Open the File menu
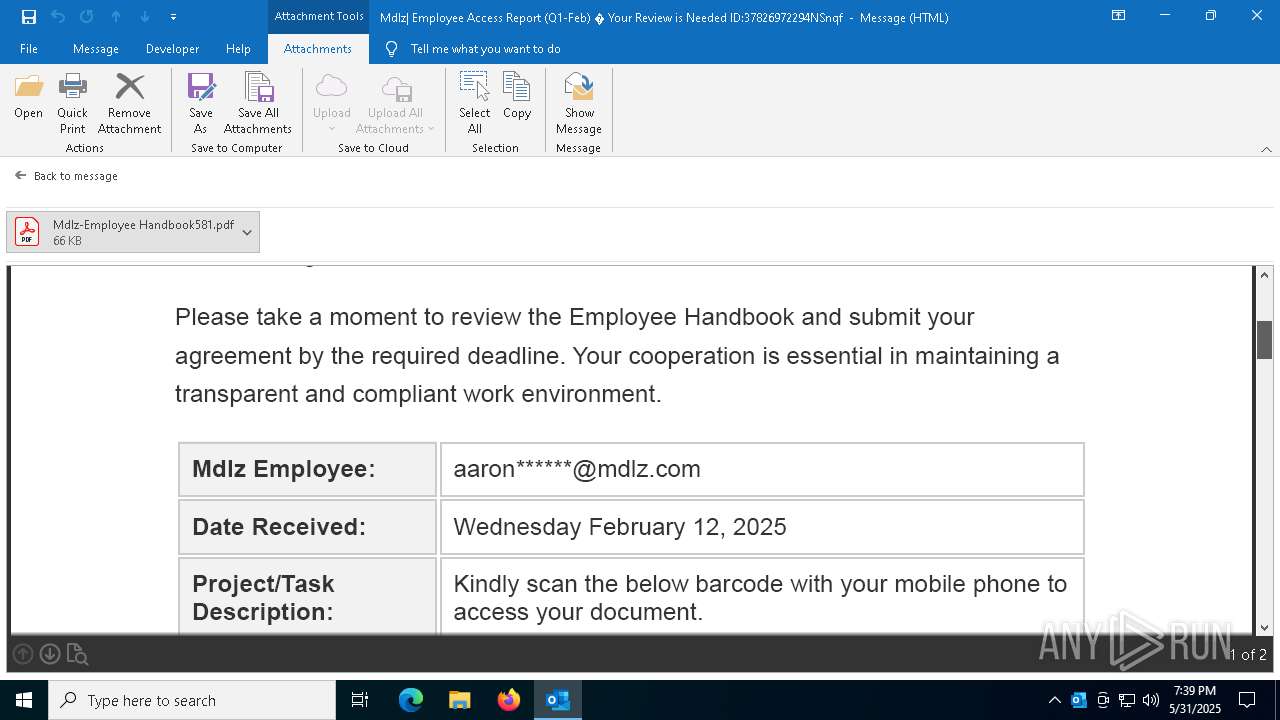Image resolution: width=1280 pixels, height=720 pixels. coord(29,48)
